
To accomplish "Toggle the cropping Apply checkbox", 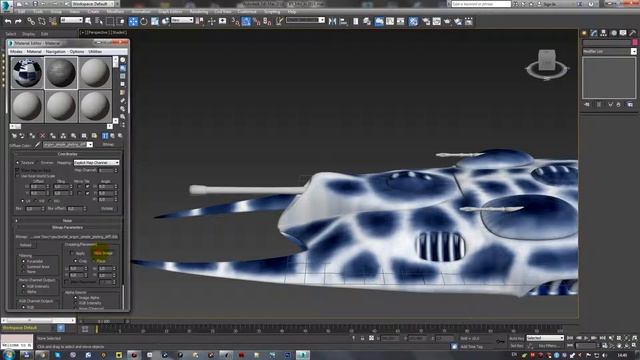I will tap(72, 253).
